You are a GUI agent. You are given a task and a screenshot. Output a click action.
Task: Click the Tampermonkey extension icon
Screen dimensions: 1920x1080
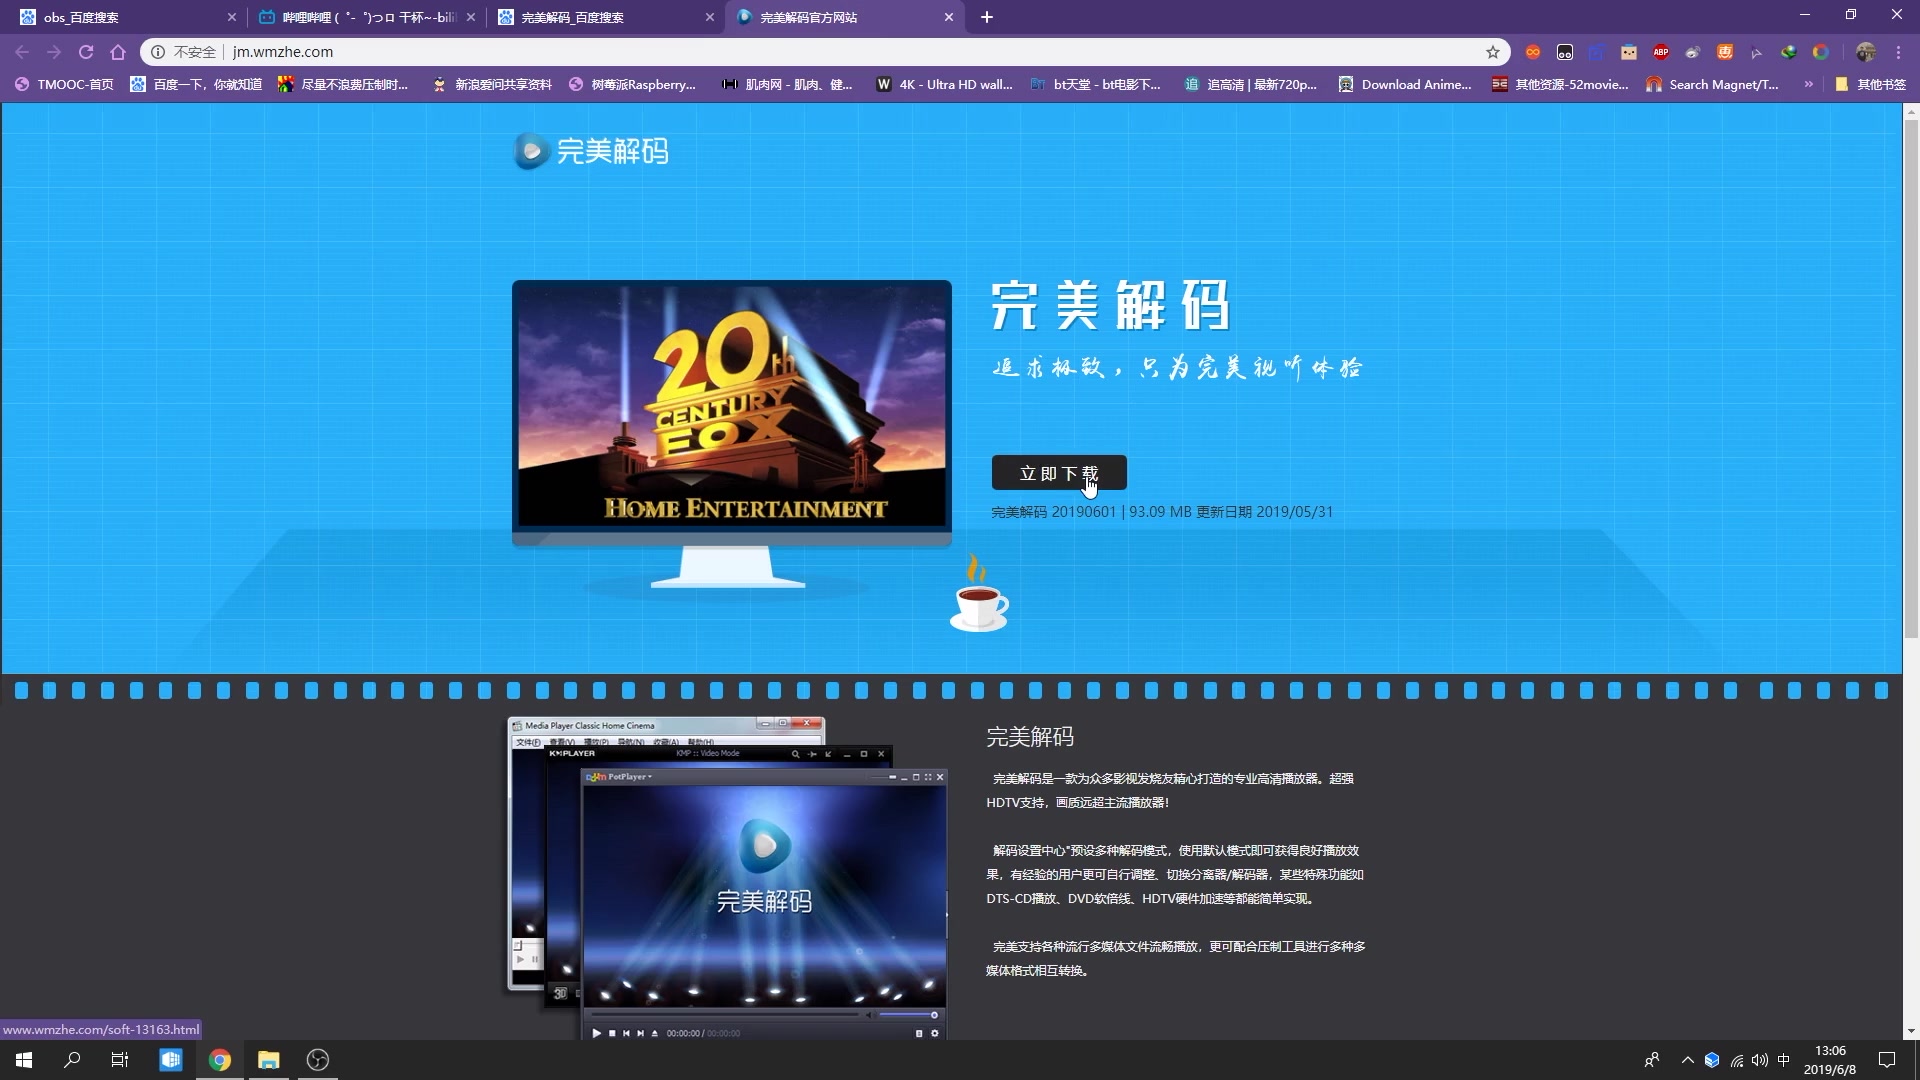(x=1565, y=52)
